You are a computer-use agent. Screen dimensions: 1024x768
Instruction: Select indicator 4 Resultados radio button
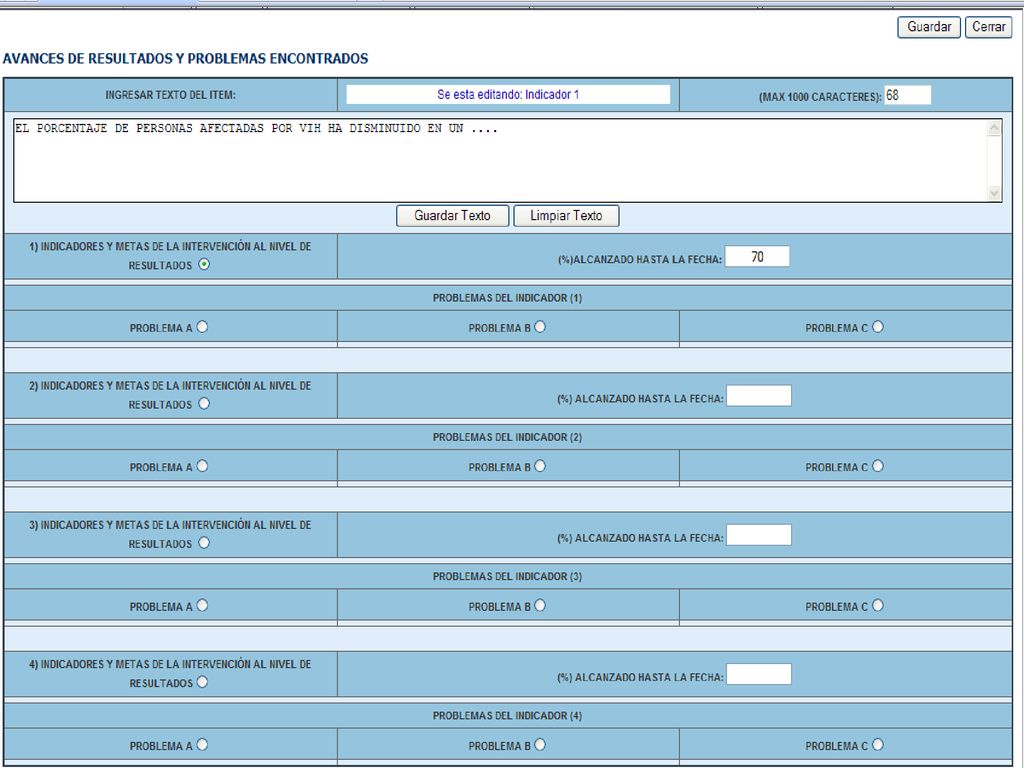(x=202, y=682)
